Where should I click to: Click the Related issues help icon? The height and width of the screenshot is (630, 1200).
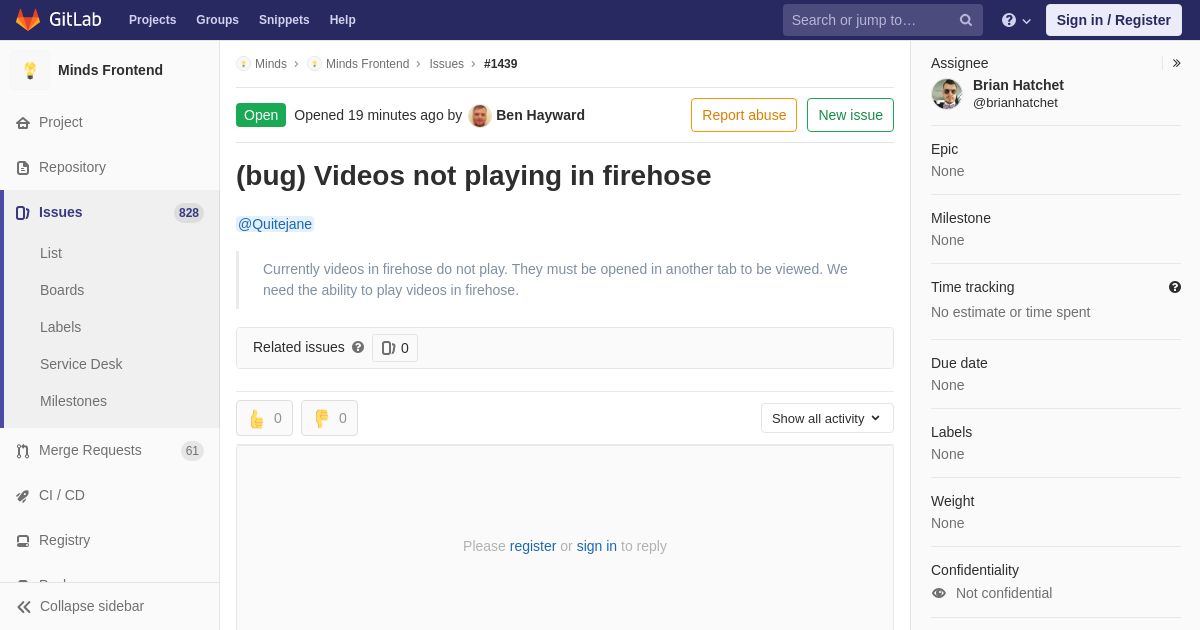pos(358,347)
